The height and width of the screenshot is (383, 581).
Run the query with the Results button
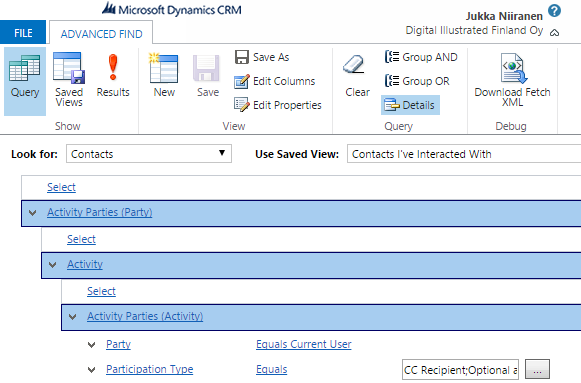click(113, 76)
